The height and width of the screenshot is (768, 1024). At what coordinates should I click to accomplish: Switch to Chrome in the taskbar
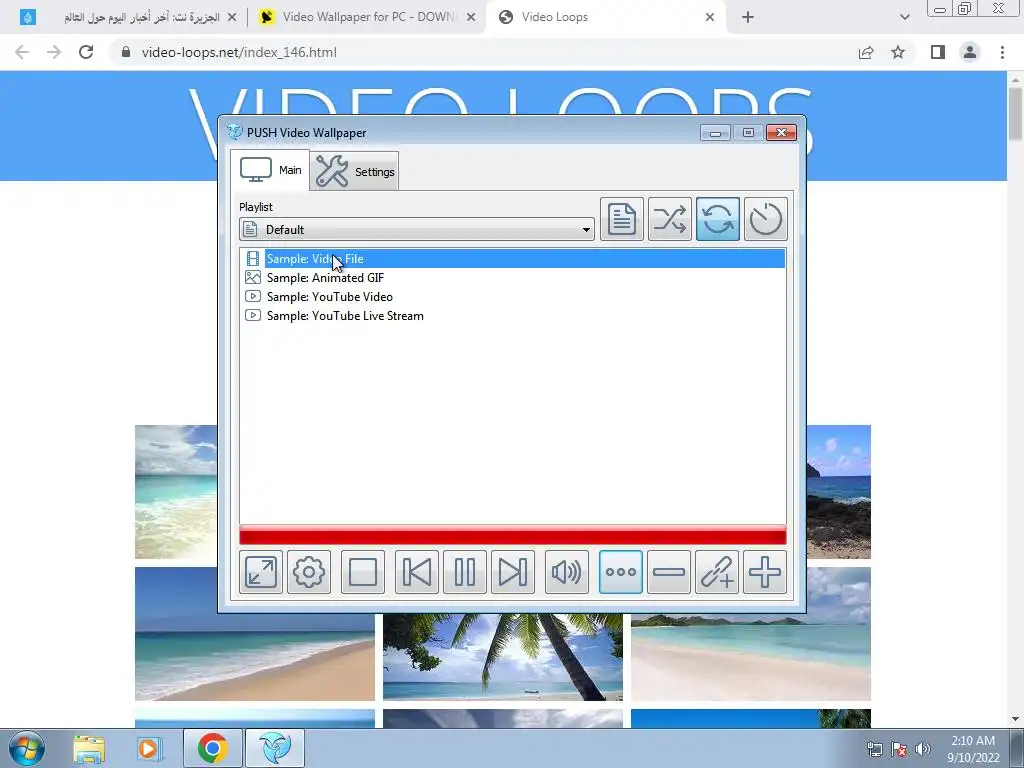[213, 748]
